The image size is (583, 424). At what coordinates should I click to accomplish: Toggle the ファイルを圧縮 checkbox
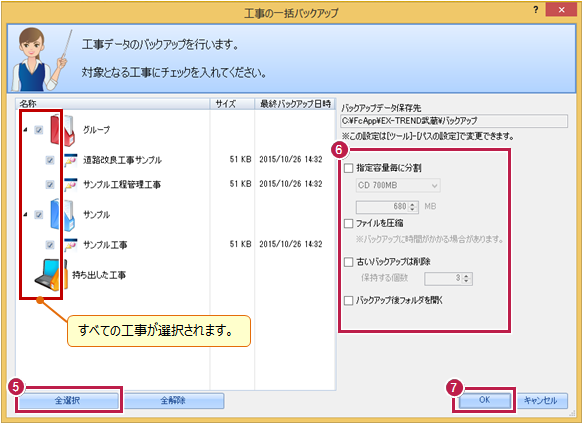point(348,224)
